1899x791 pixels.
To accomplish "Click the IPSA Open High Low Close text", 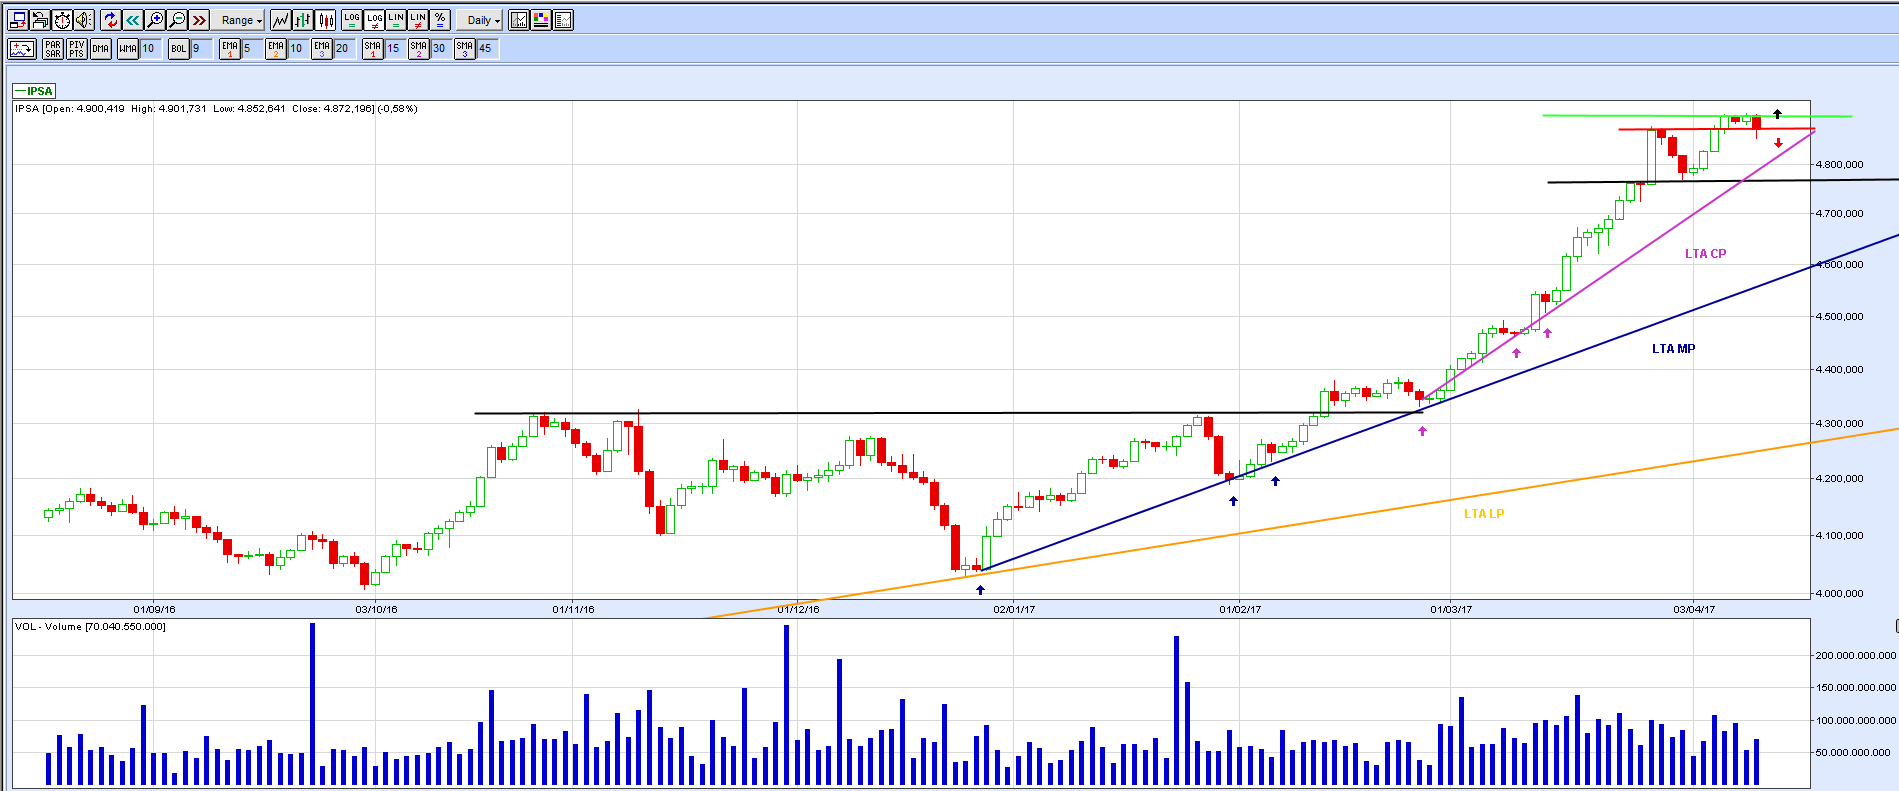I will 216,109.
